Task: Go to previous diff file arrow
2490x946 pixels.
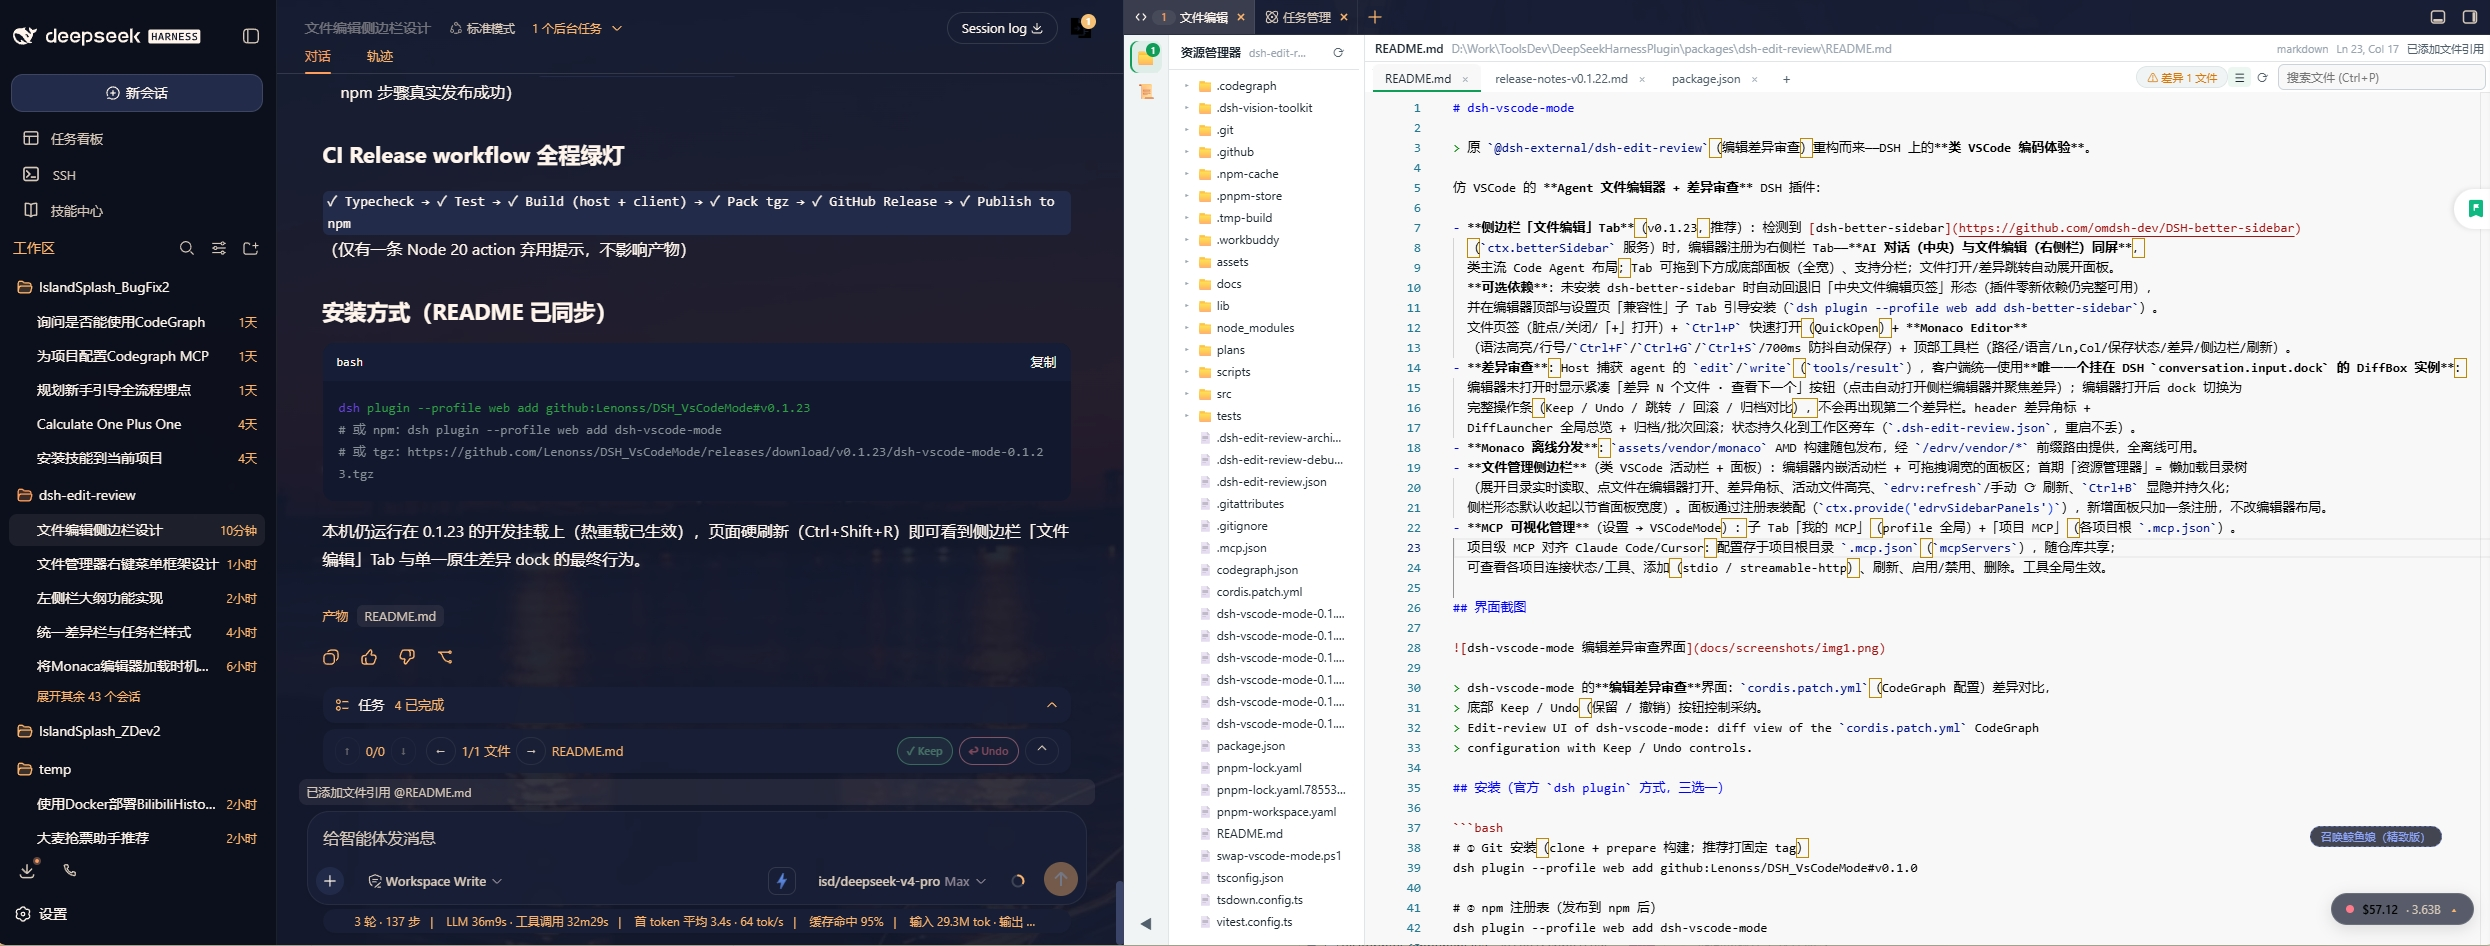Action: pos(440,751)
